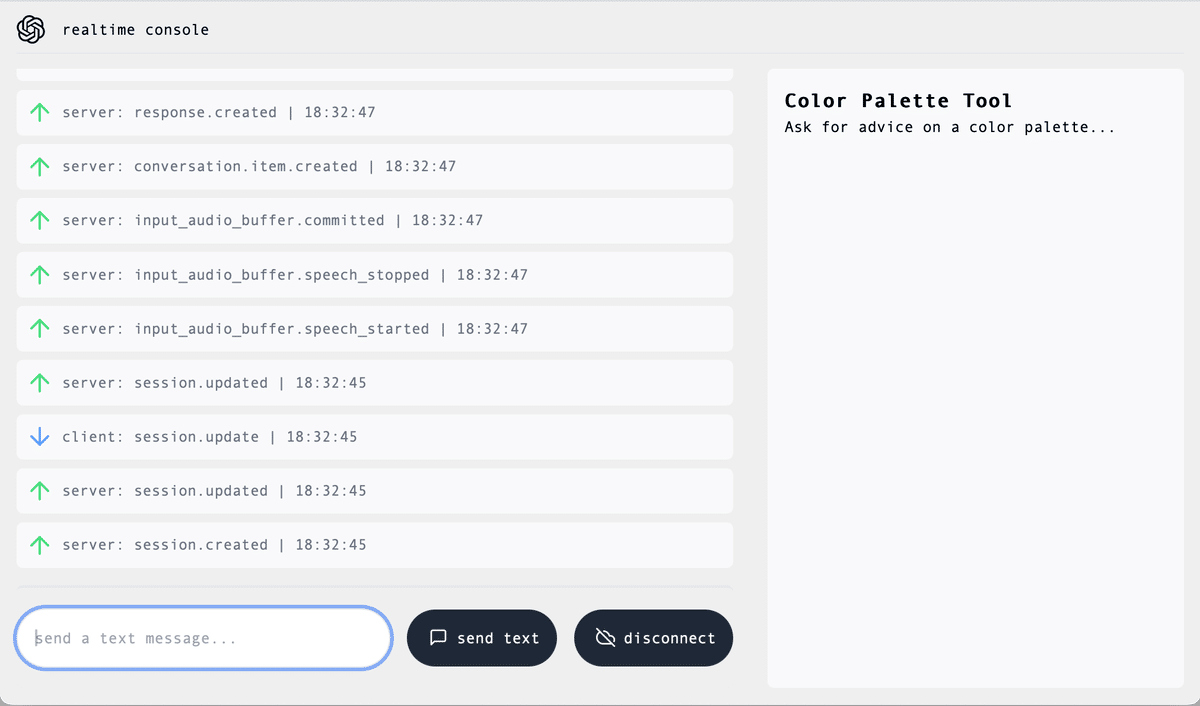Click the green arrow on session.created event
This screenshot has width=1200, height=706.
tap(39, 544)
